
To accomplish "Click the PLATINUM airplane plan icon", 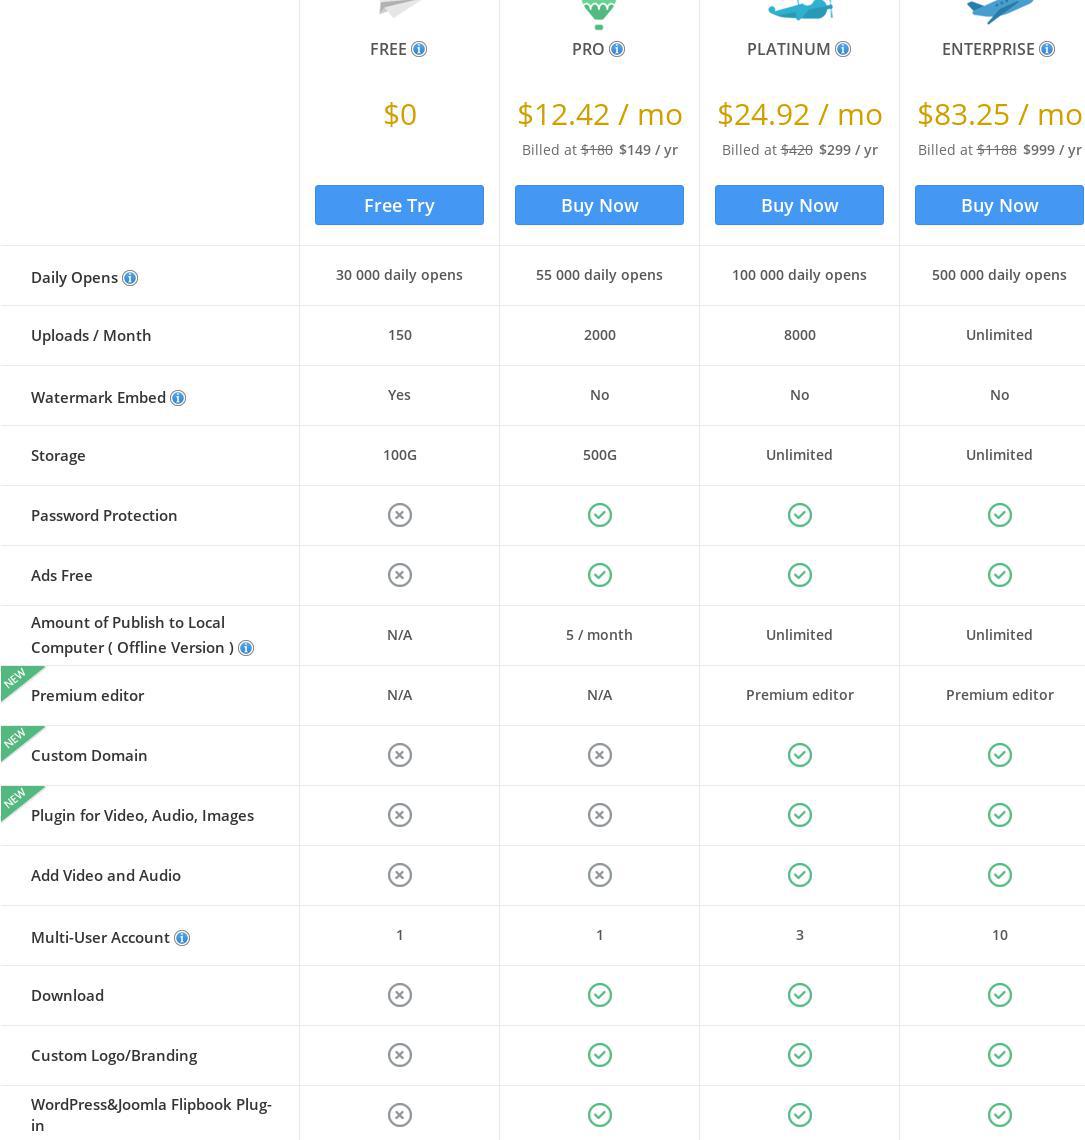I will click(x=799, y=10).
